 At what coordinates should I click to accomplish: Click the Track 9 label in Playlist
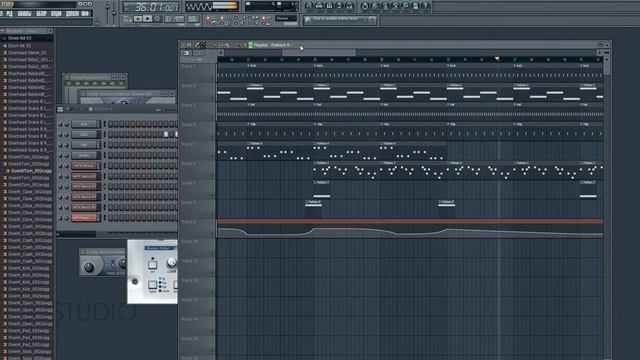pyautogui.click(x=189, y=222)
